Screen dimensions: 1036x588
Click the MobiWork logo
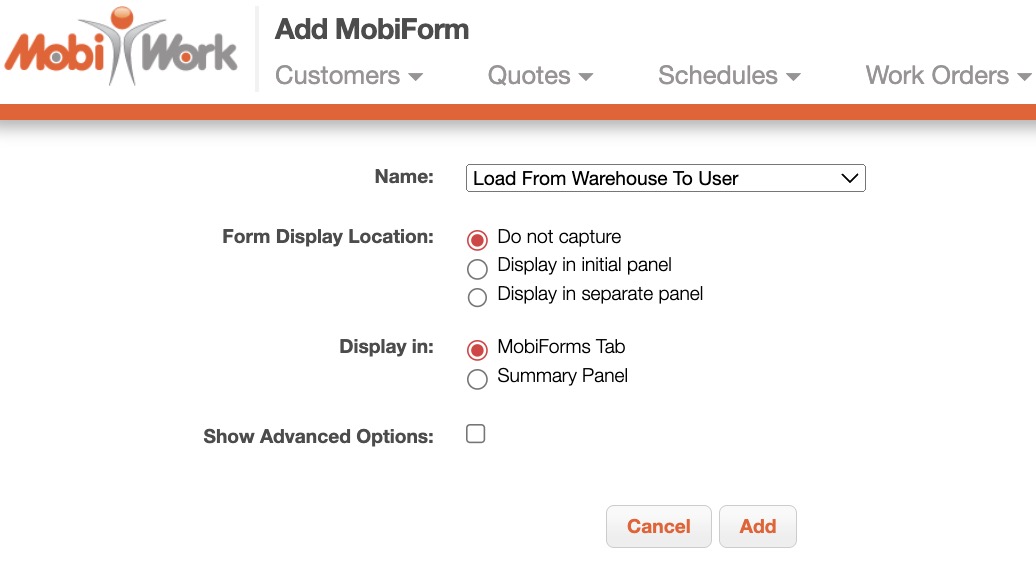click(121, 48)
